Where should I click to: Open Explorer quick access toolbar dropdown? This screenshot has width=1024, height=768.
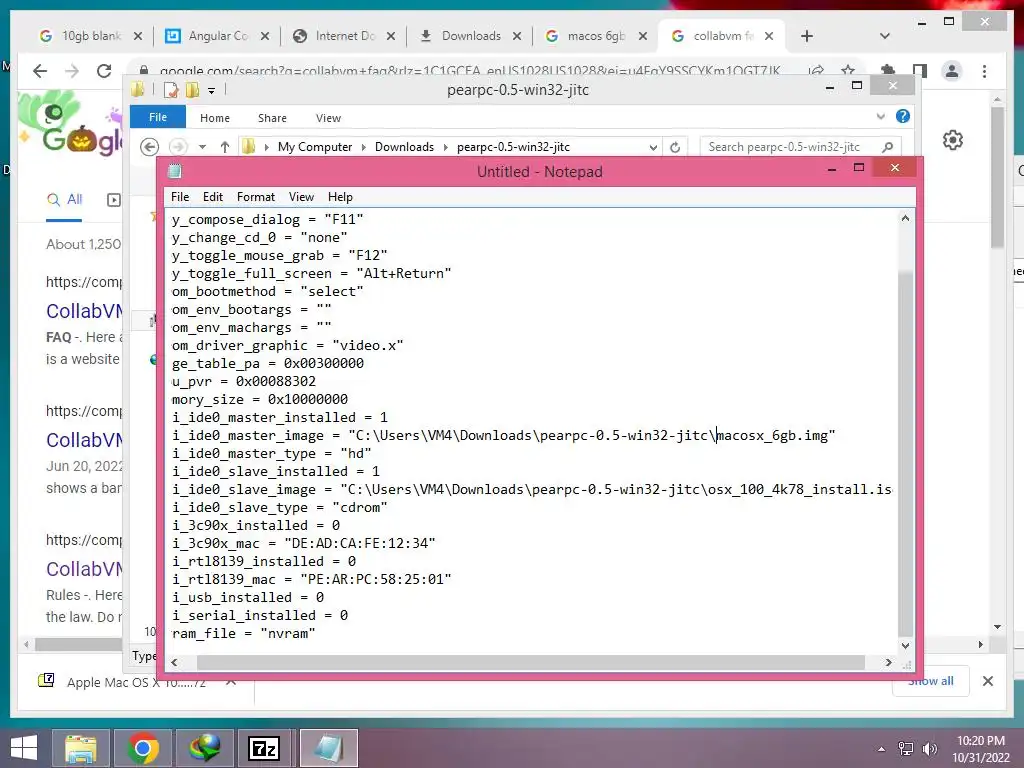pyautogui.click(x=212, y=91)
